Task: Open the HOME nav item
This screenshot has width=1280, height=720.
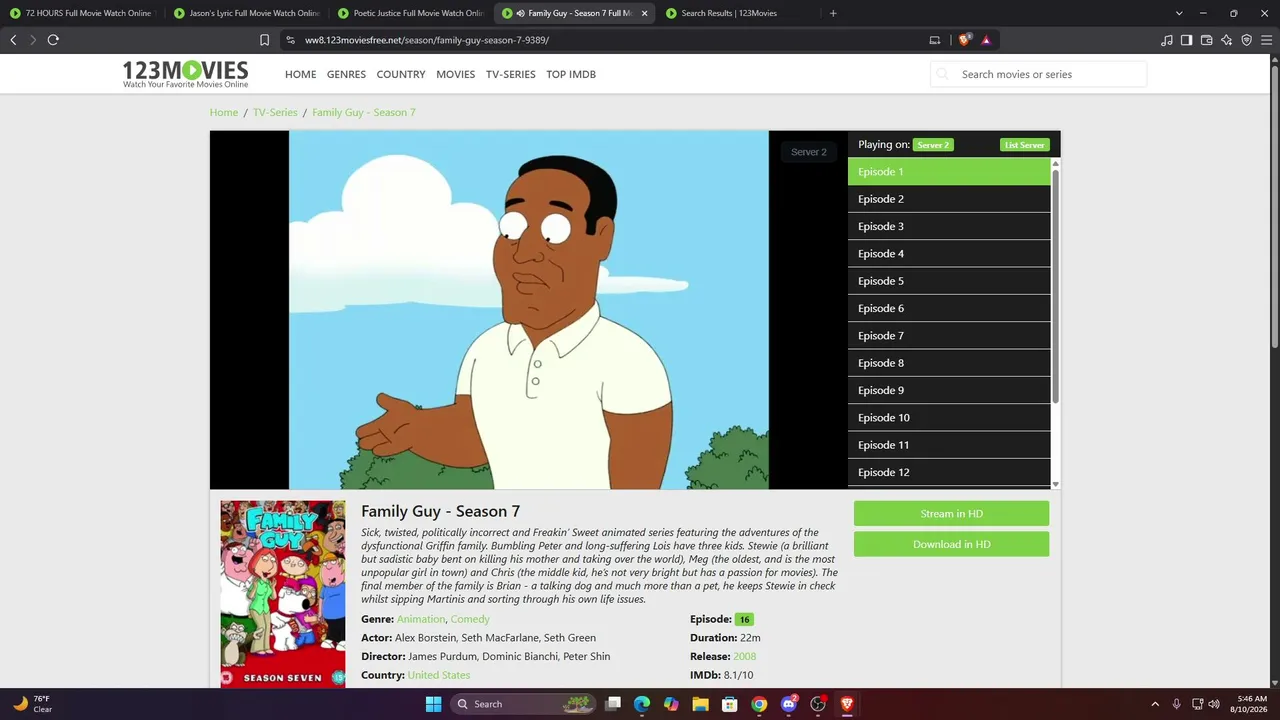Action: click(x=300, y=74)
